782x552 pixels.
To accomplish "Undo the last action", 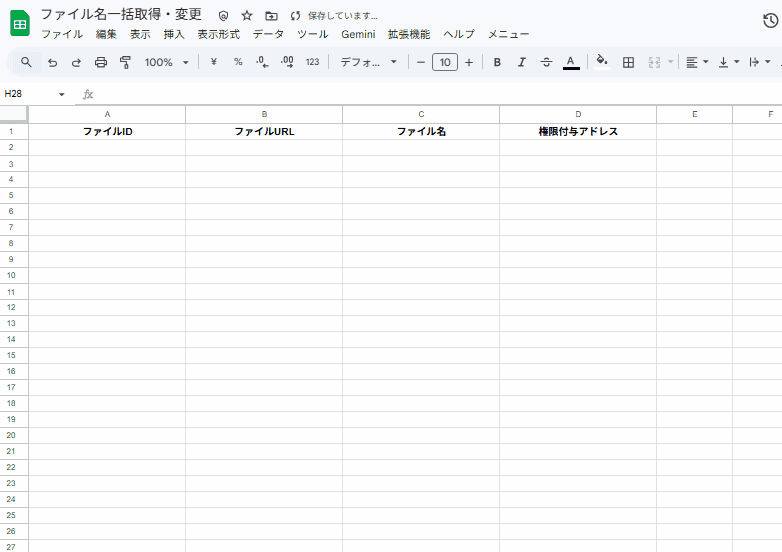I will pyautogui.click(x=52, y=62).
